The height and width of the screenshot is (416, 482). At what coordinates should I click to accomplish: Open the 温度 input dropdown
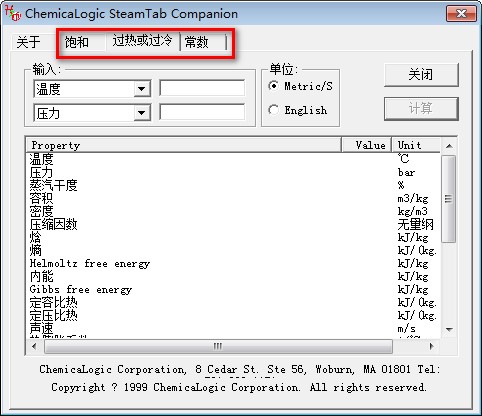(x=142, y=89)
